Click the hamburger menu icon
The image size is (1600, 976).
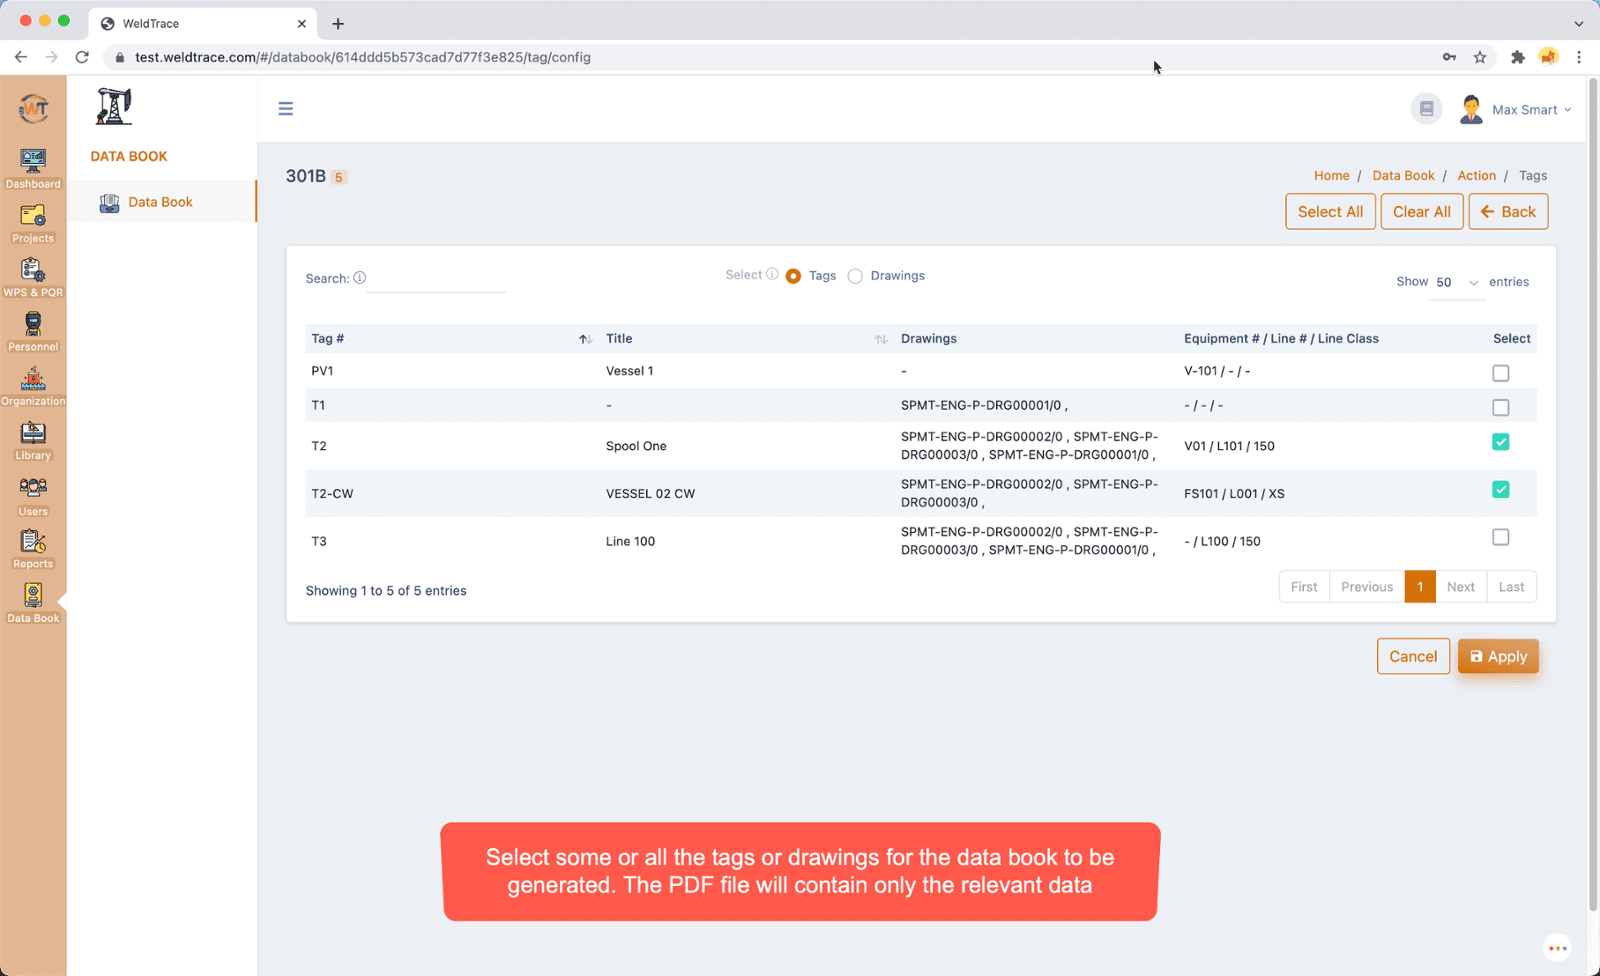[x=286, y=109]
